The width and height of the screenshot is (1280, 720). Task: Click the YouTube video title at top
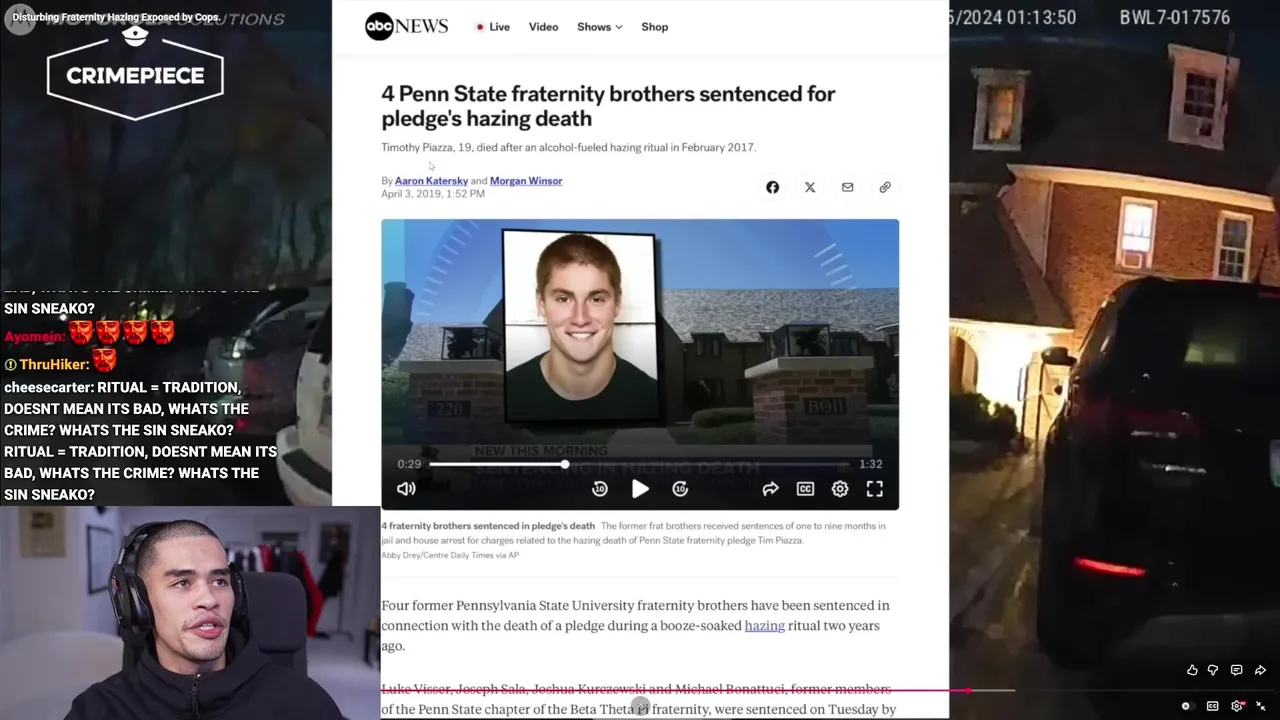116,17
